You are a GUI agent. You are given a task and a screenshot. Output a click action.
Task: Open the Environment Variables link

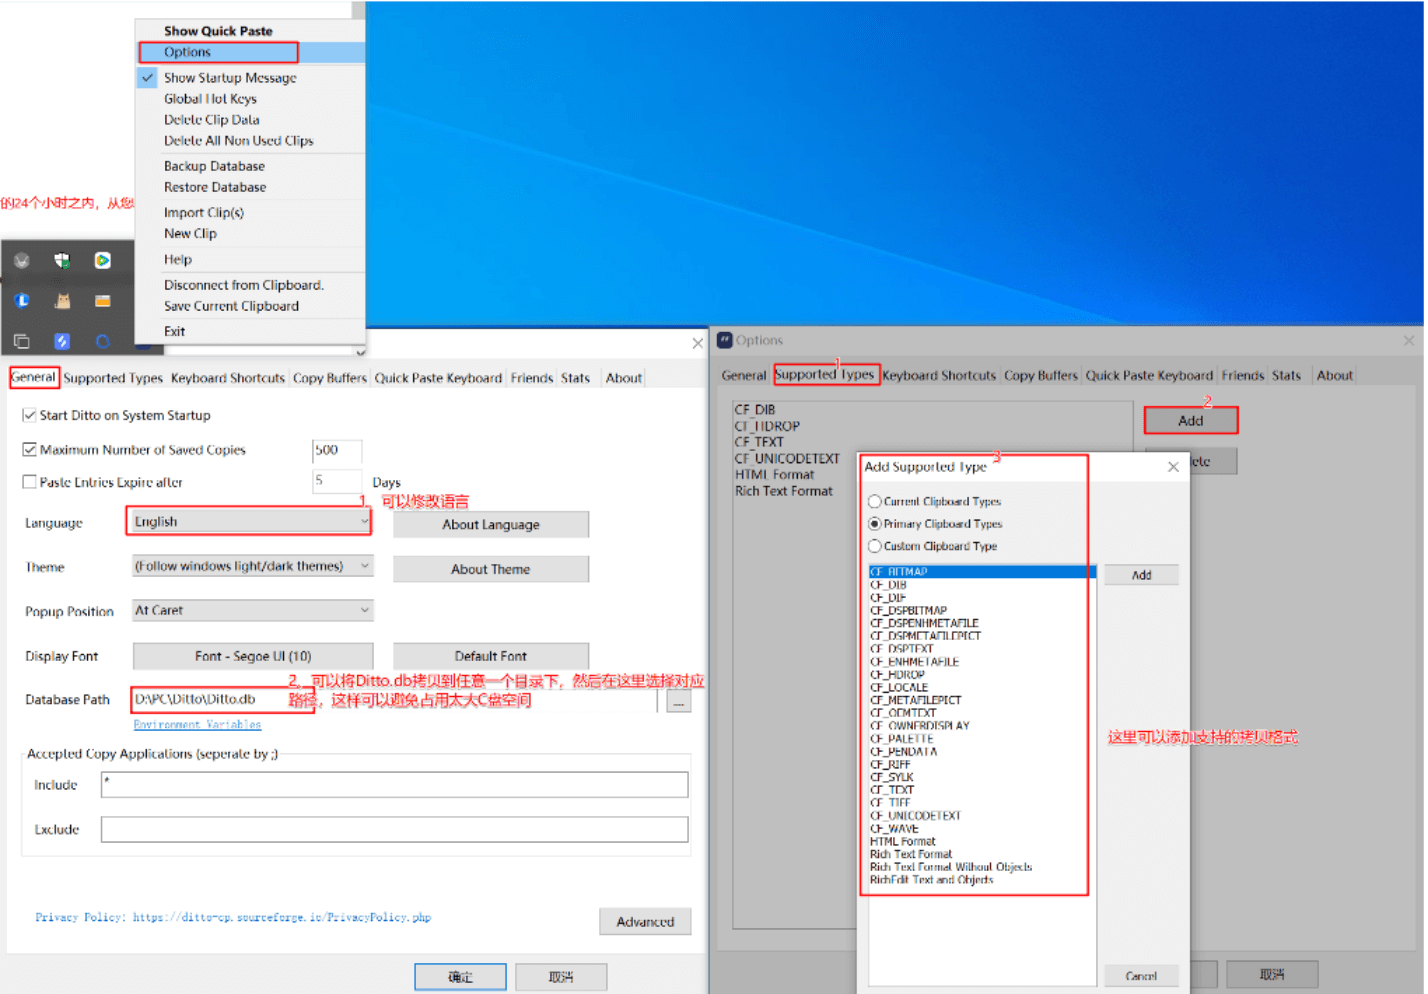coord(197,725)
